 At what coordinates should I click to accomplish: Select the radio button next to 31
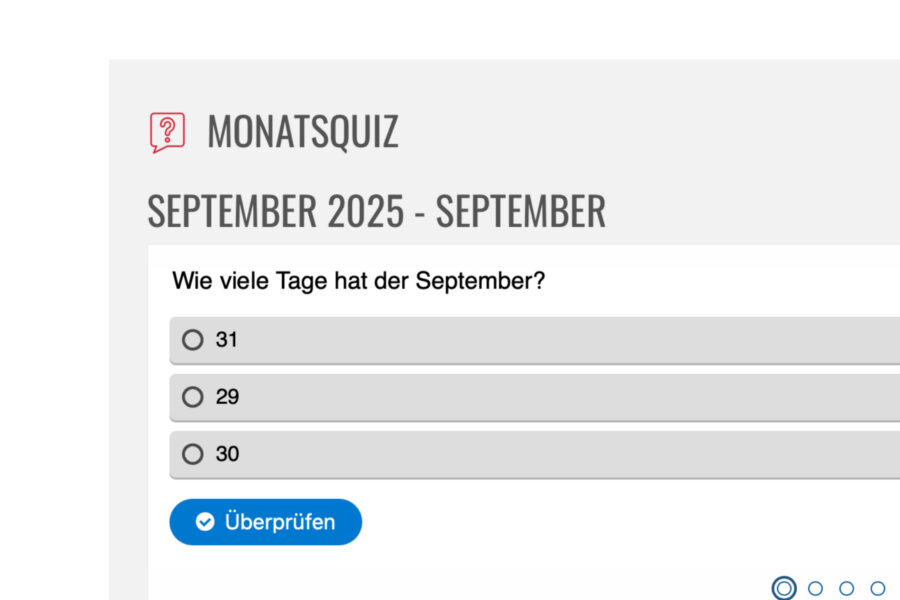click(191, 340)
